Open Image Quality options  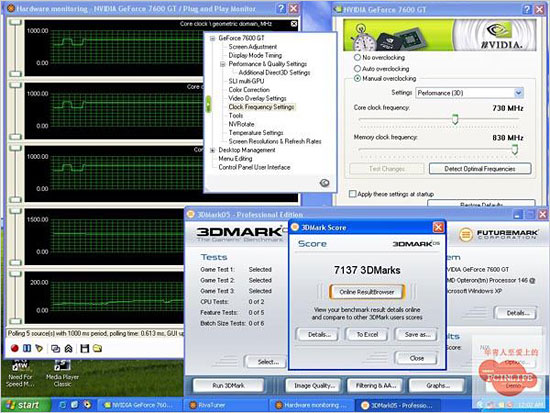click(314, 386)
